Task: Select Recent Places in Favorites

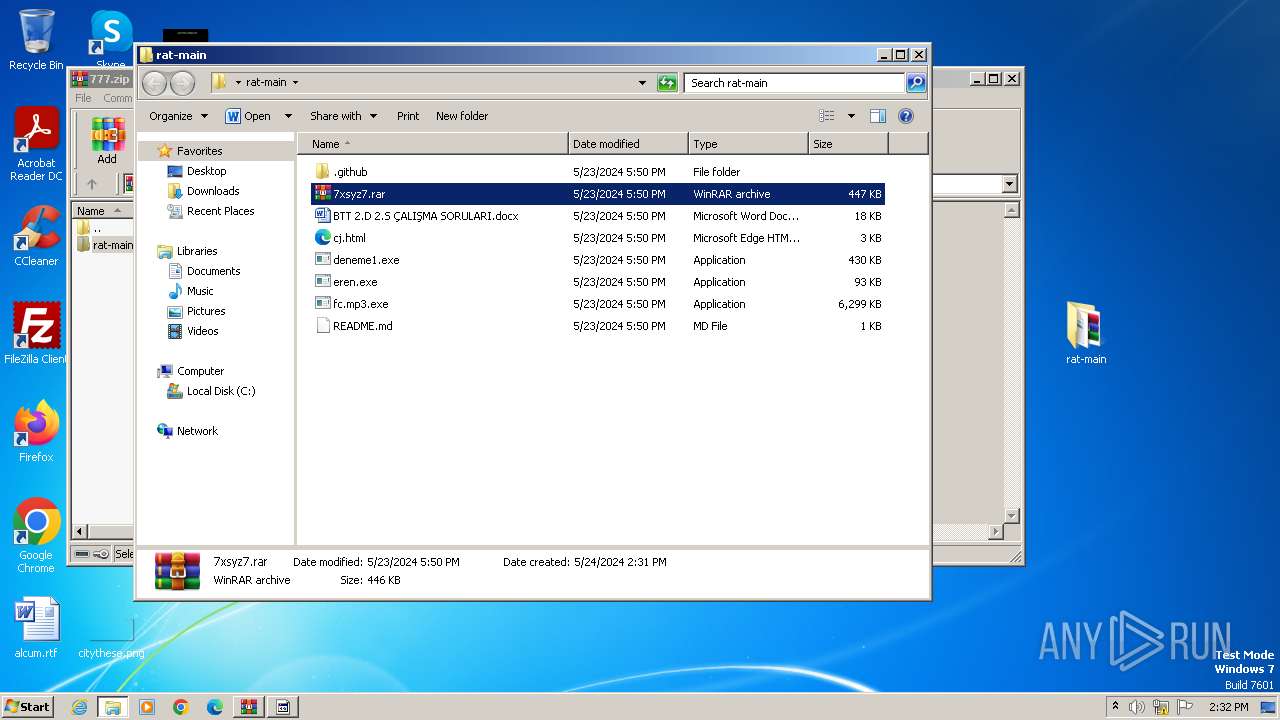Action: (220, 211)
